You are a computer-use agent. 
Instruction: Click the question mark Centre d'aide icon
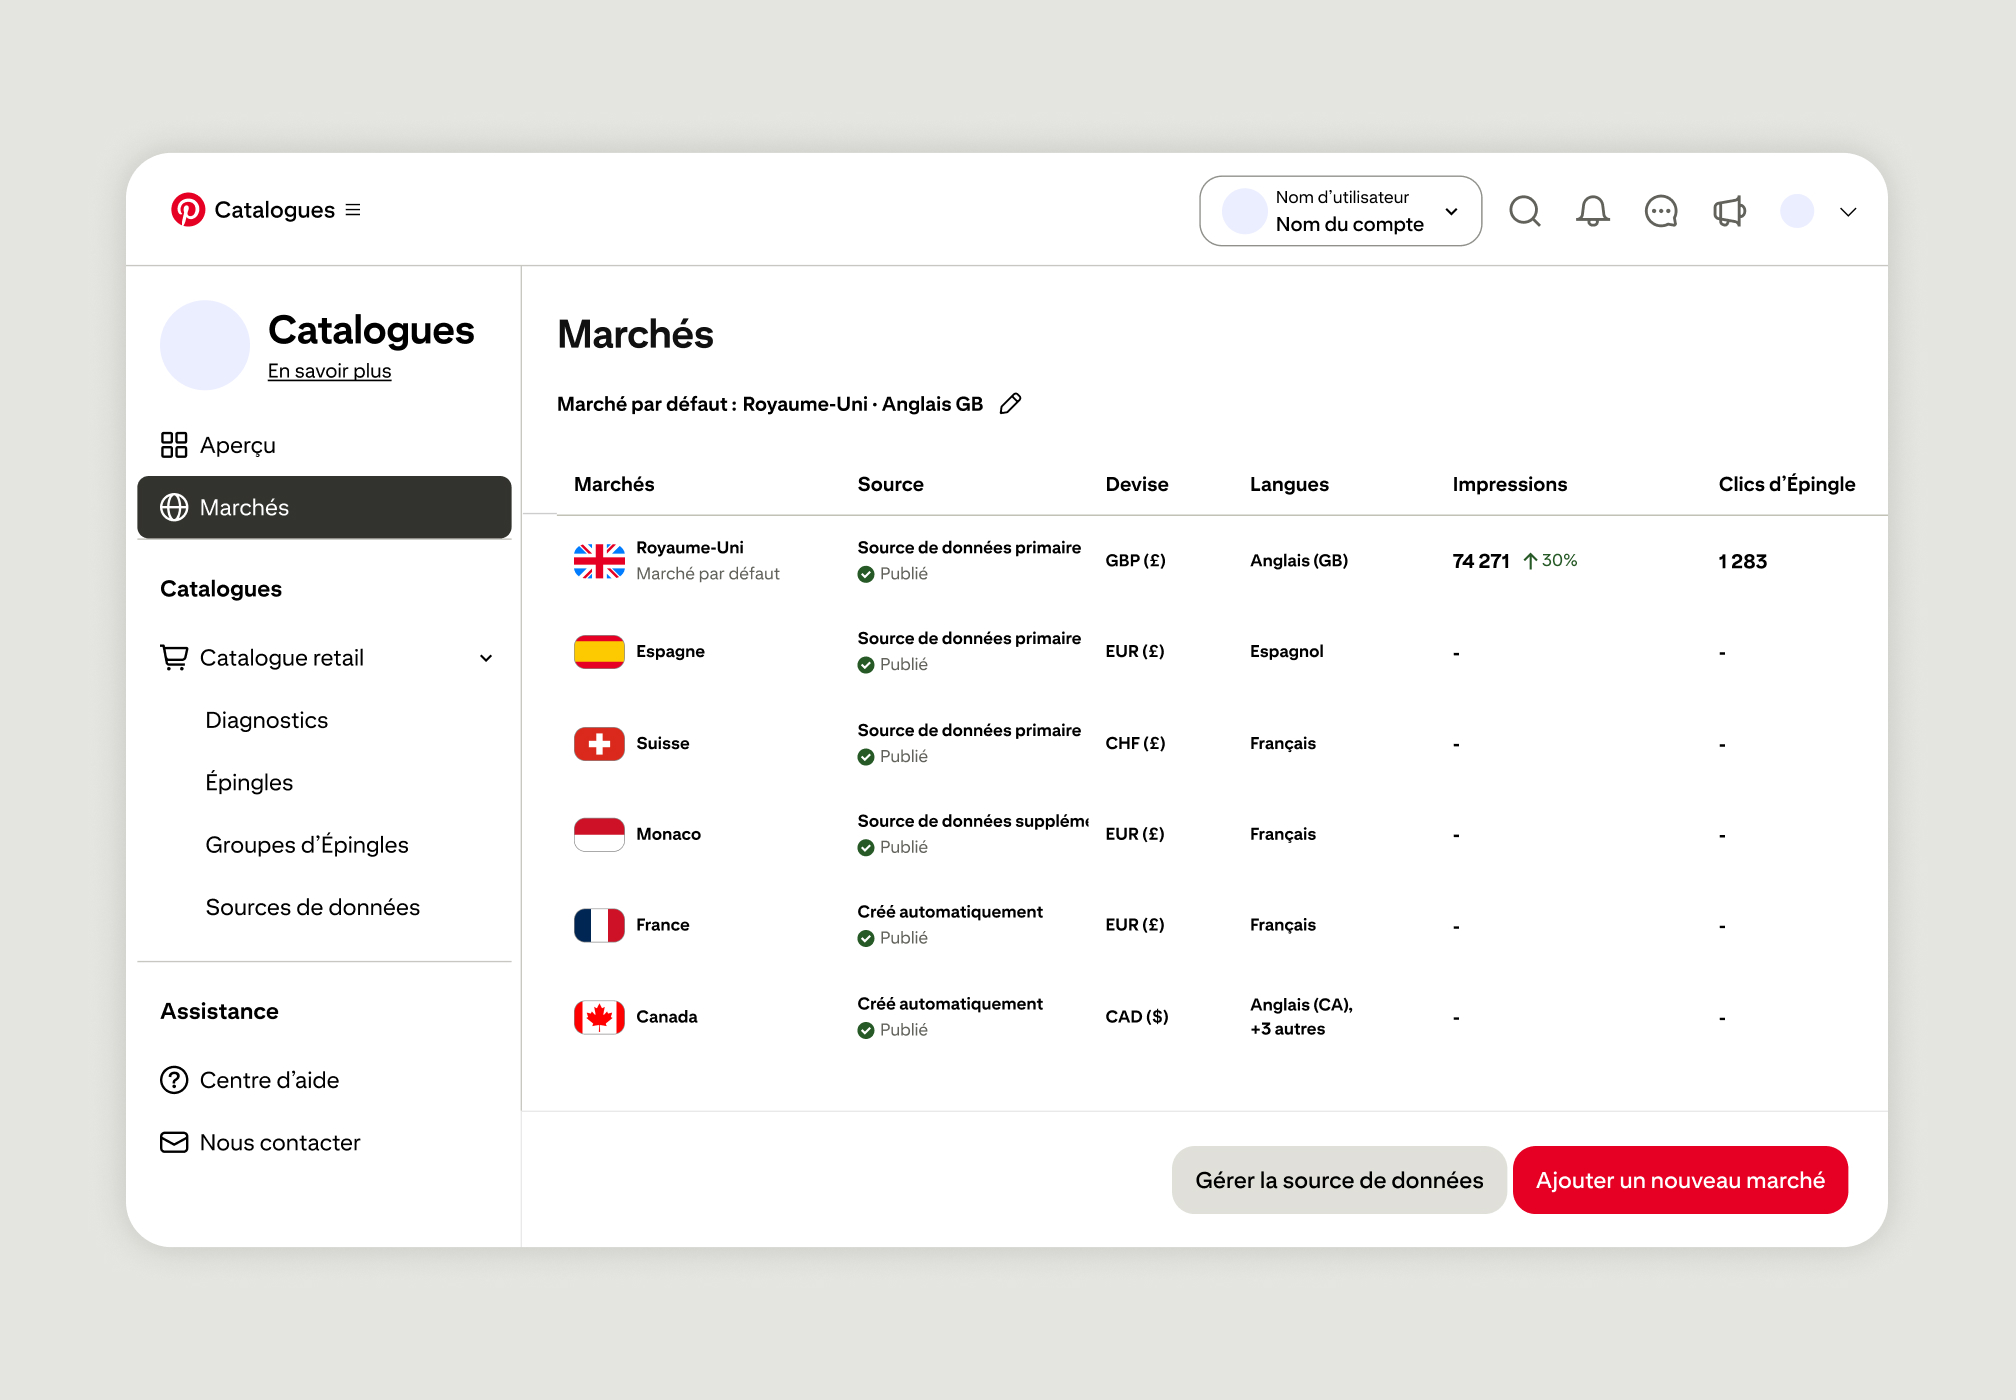coord(174,1080)
